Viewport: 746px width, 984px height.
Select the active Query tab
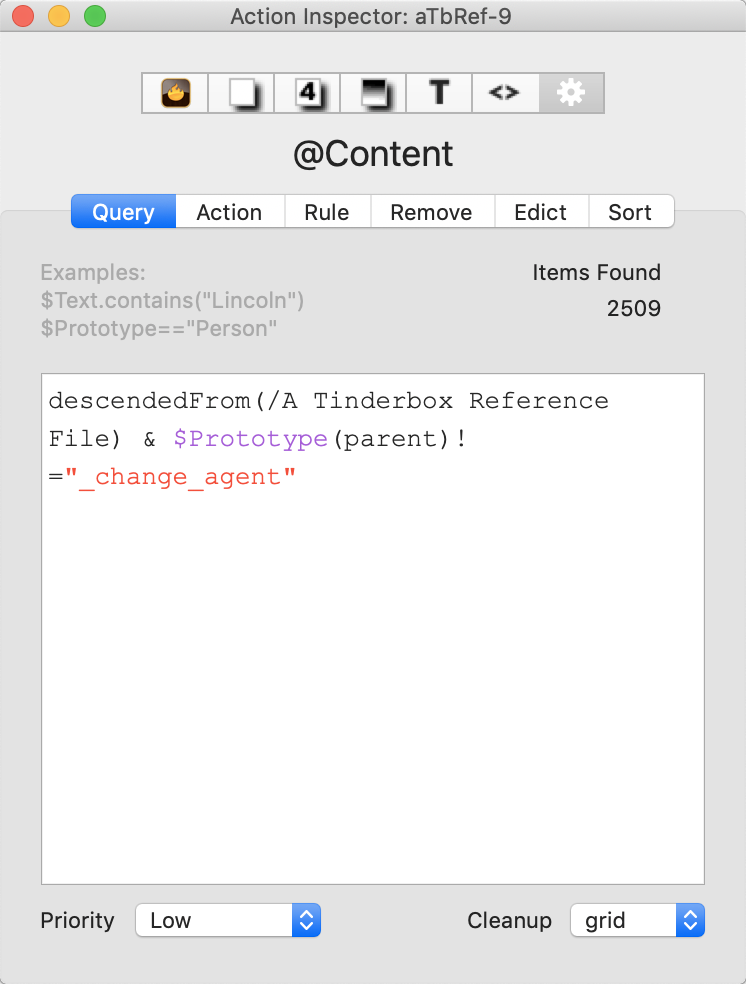point(122,212)
